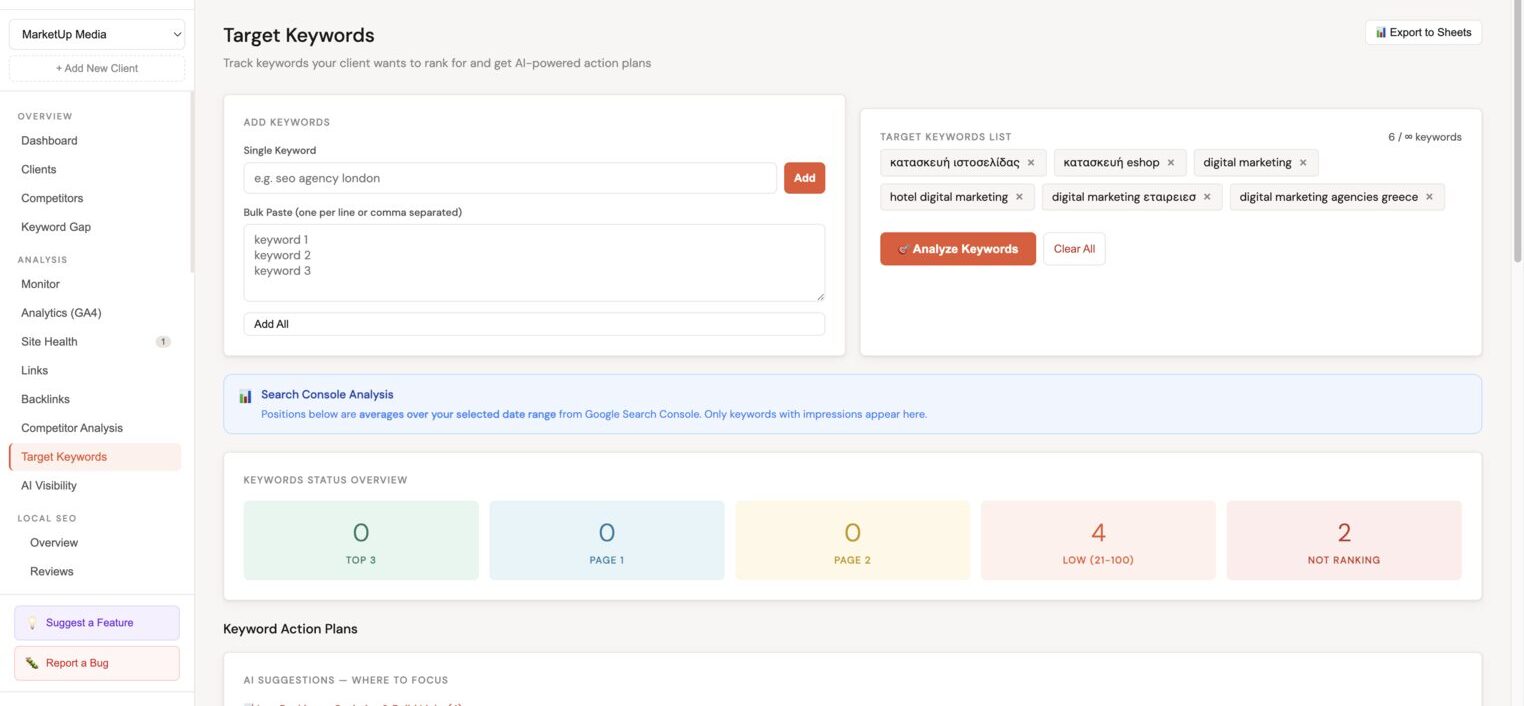This screenshot has width=1524, height=706.
Task: Click the page vertical scrollbar
Action: coord(1518,130)
